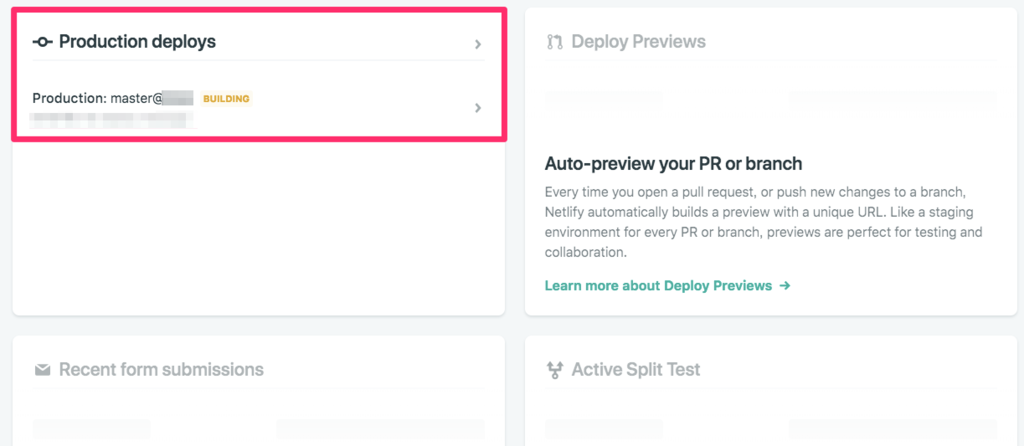Click the pull request icon beside Deploy Previews
This screenshot has width=1024, height=446.
tap(554, 42)
